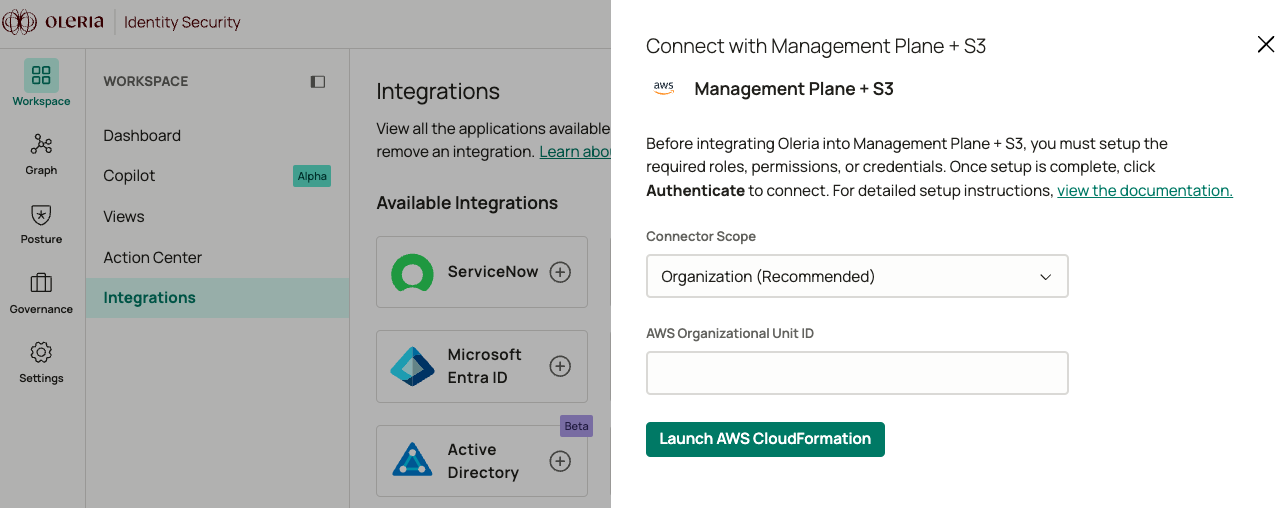Open the view the documentation link

(1144, 190)
